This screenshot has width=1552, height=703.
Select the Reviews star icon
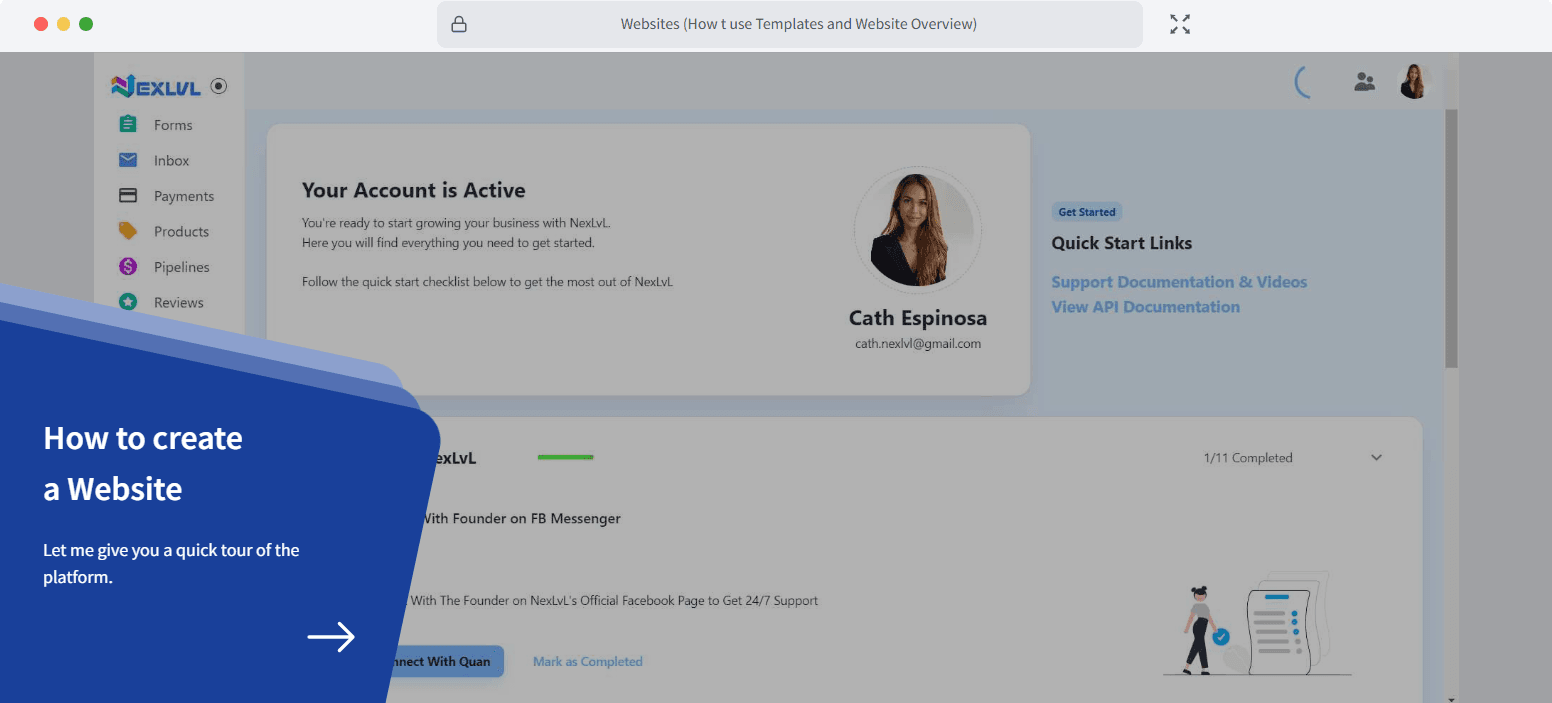(128, 301)
